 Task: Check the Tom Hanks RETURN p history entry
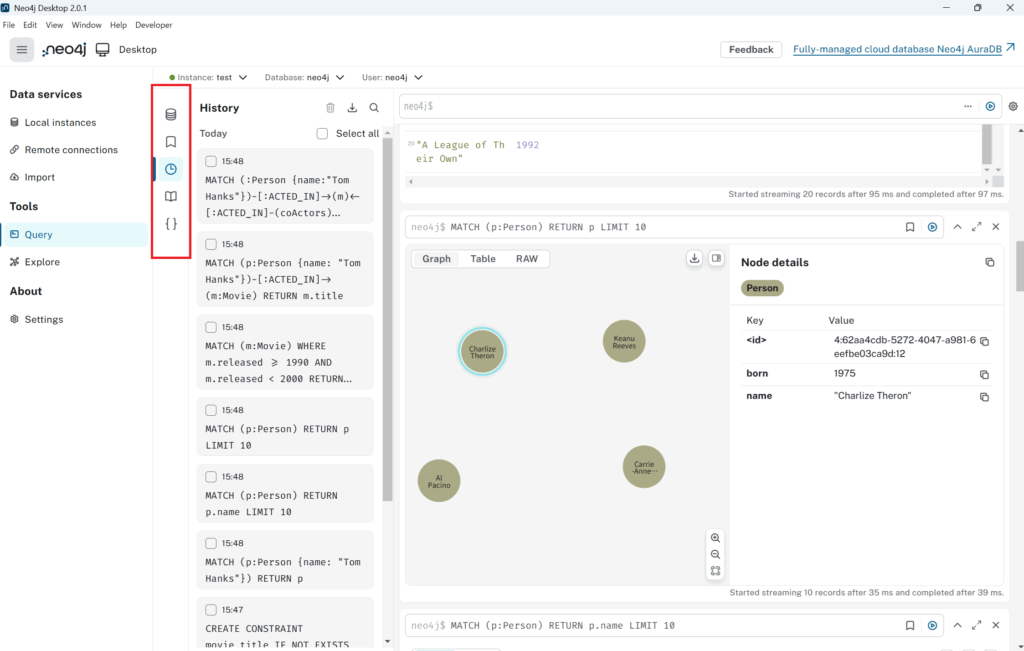click(211, 543)
